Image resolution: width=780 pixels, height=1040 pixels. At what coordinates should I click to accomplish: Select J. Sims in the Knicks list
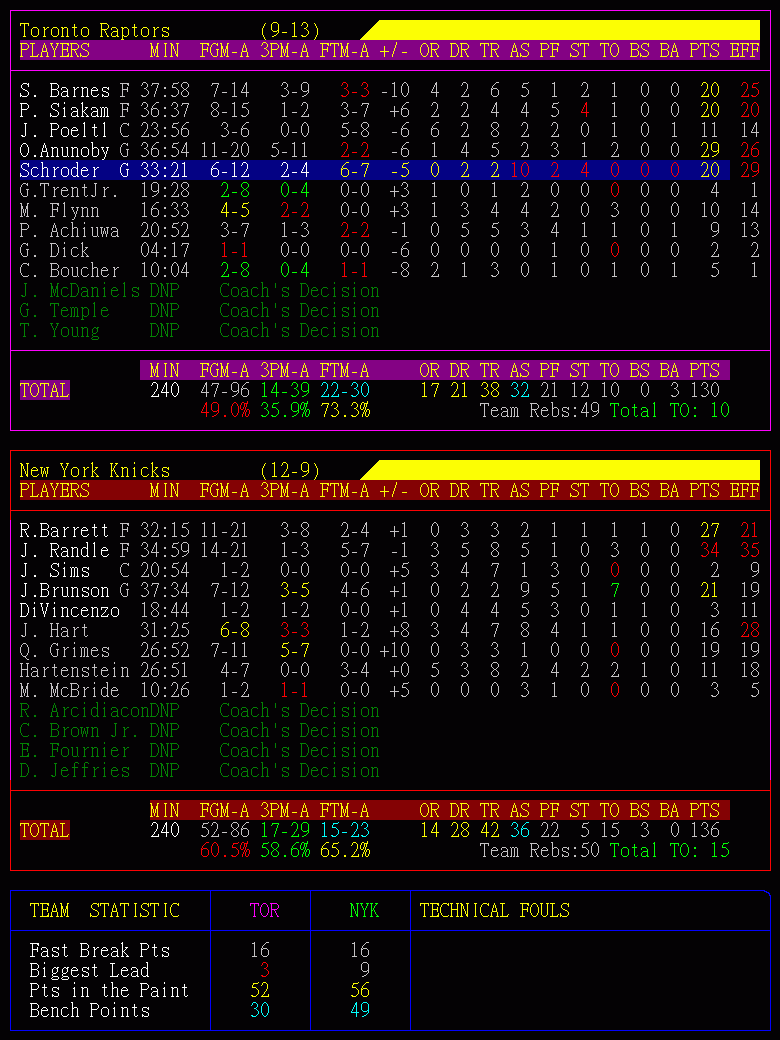(54, 570)
